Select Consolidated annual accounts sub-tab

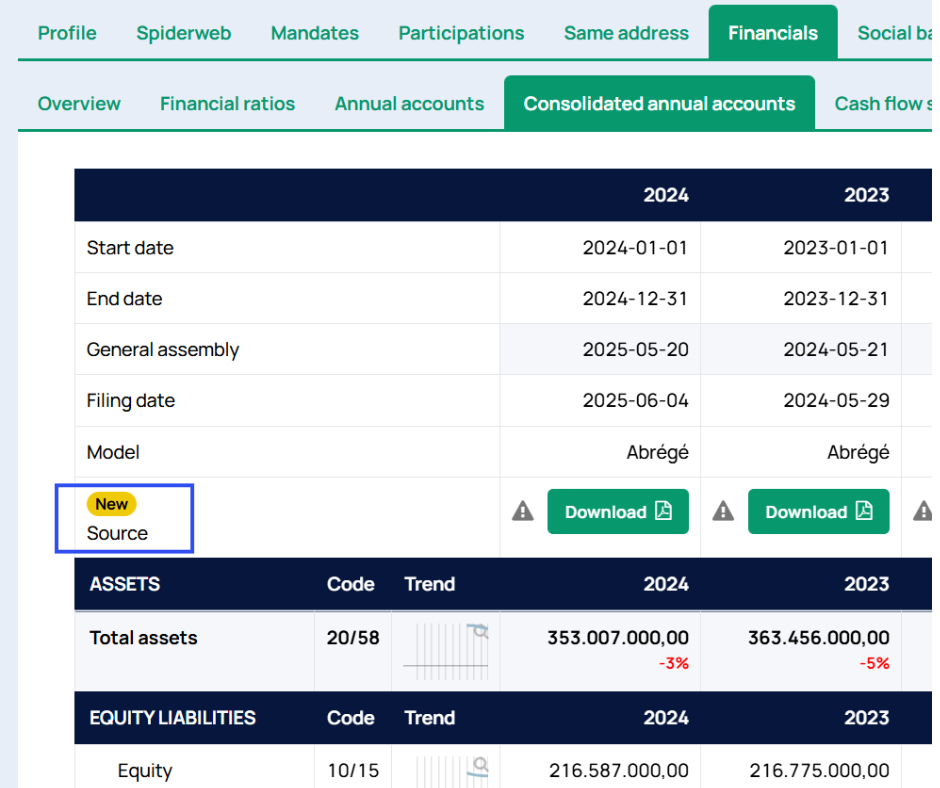(x=659, y=104)
